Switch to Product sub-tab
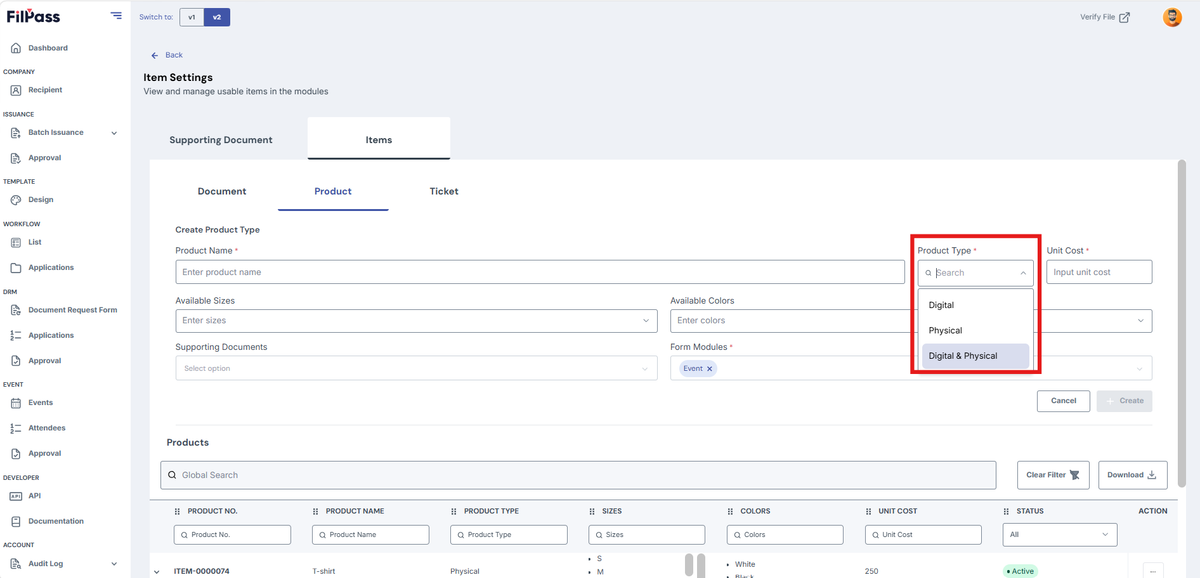 click(333, 191)
